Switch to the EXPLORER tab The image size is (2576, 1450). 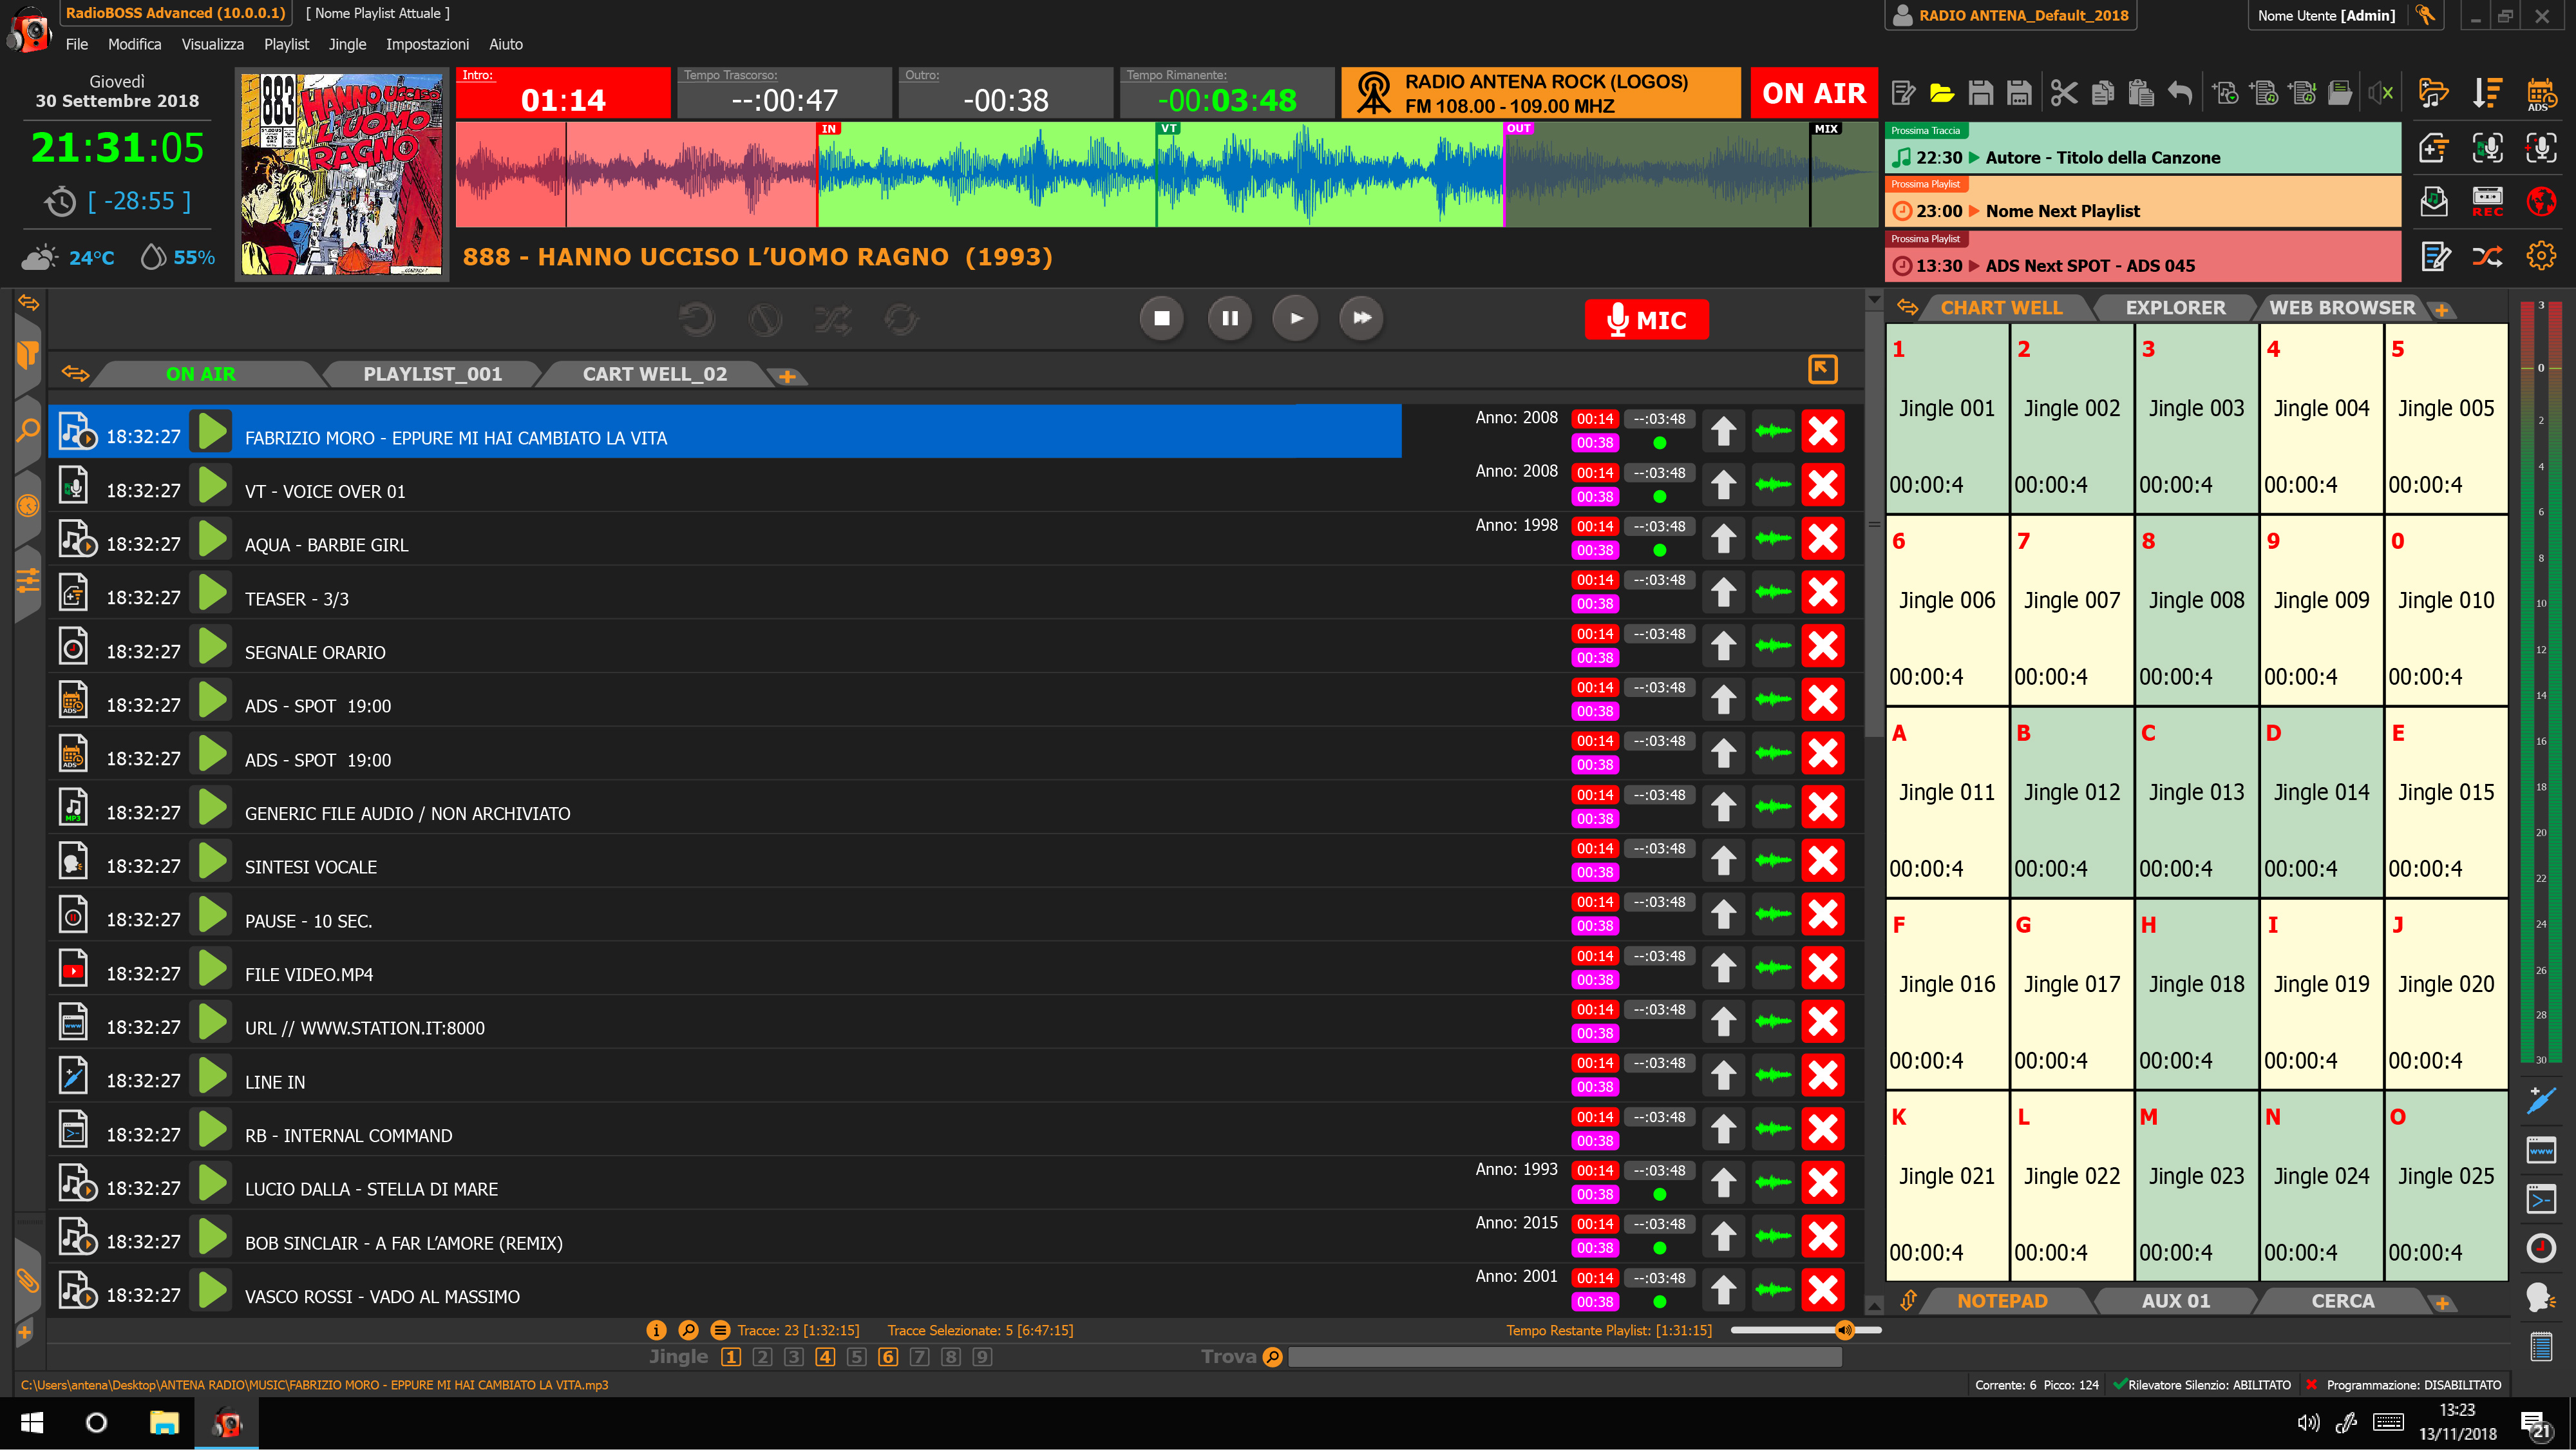click(x=2176, y=308)
